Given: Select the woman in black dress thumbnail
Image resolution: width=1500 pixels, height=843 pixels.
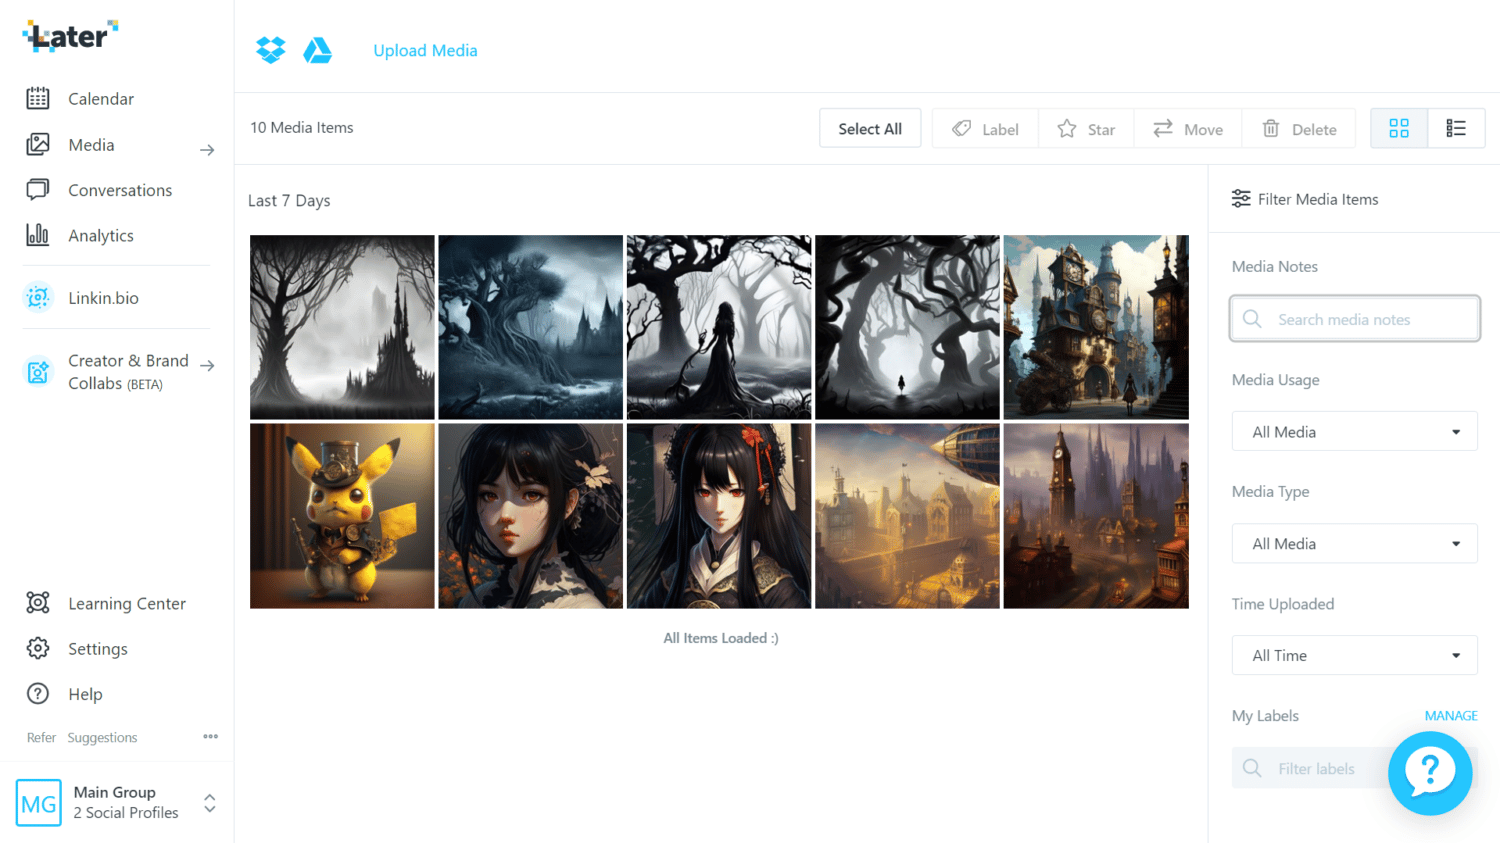Looking at the screenshot, I should tap(719, 327).
